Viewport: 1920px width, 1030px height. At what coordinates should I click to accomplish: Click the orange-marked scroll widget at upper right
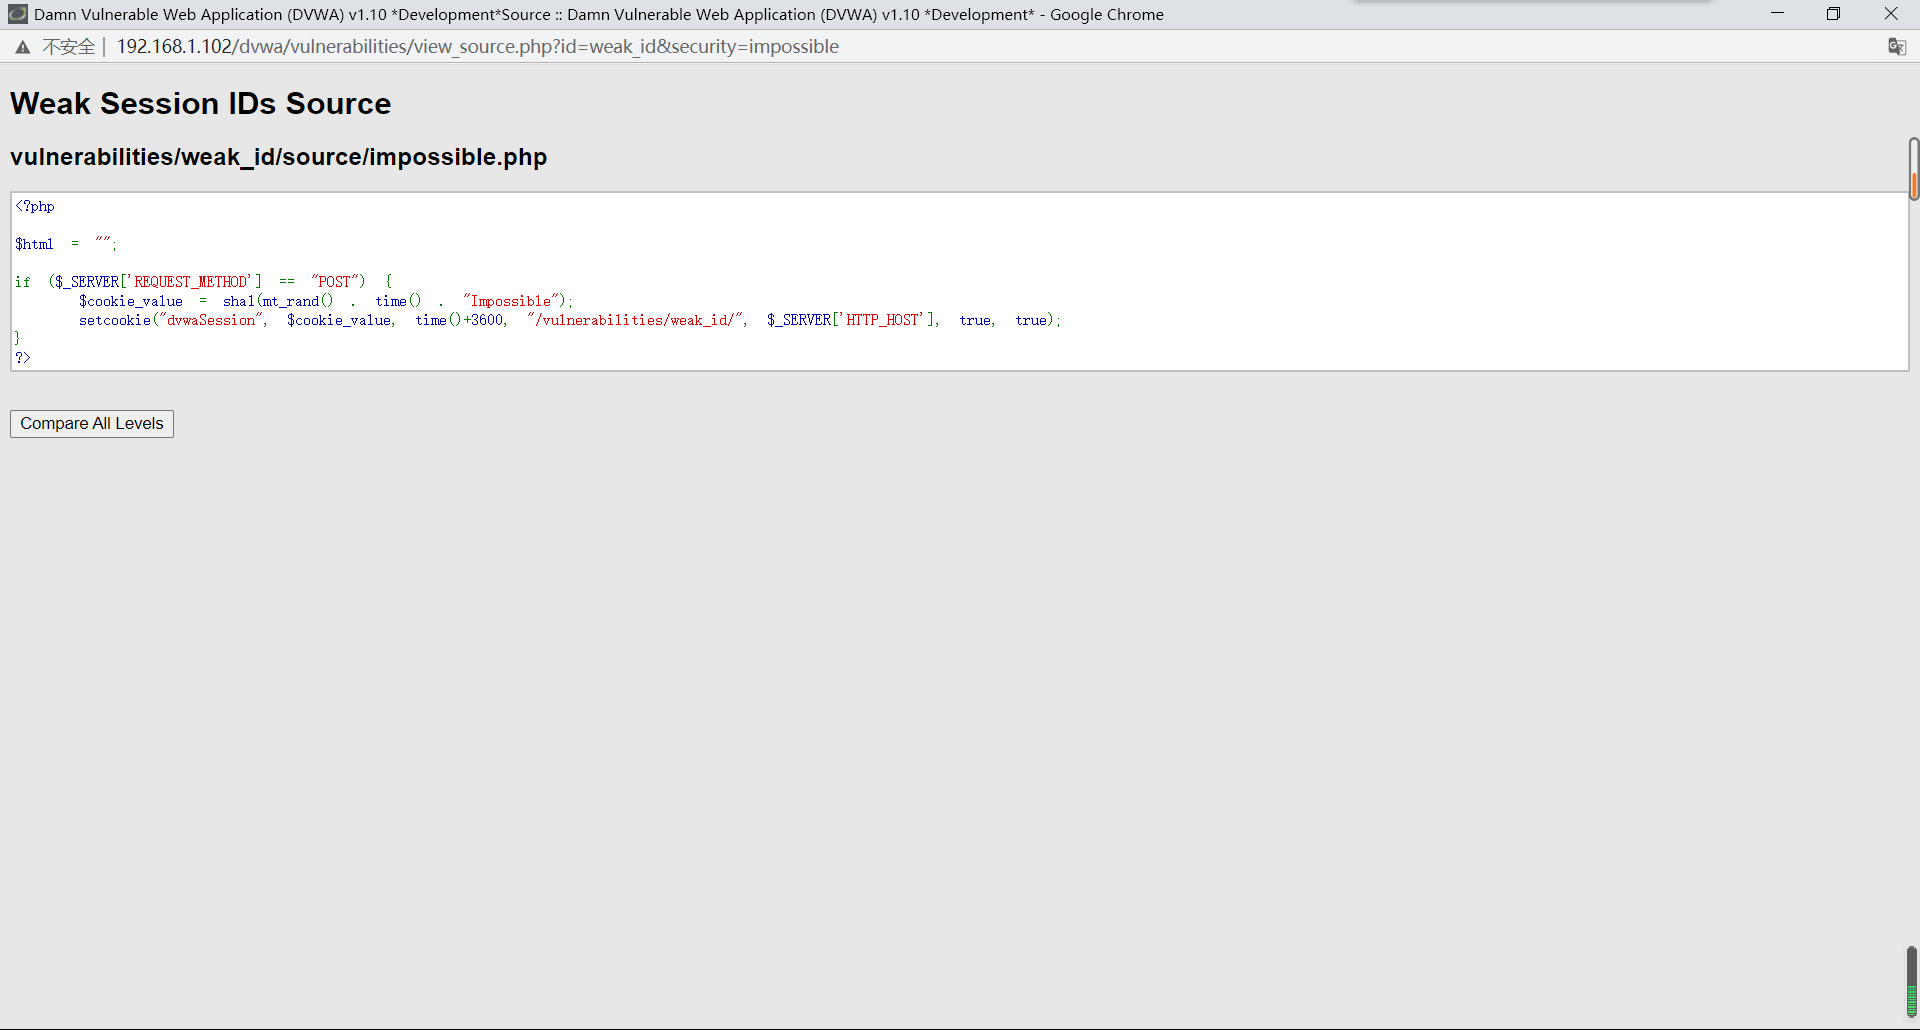(1913, 170)
